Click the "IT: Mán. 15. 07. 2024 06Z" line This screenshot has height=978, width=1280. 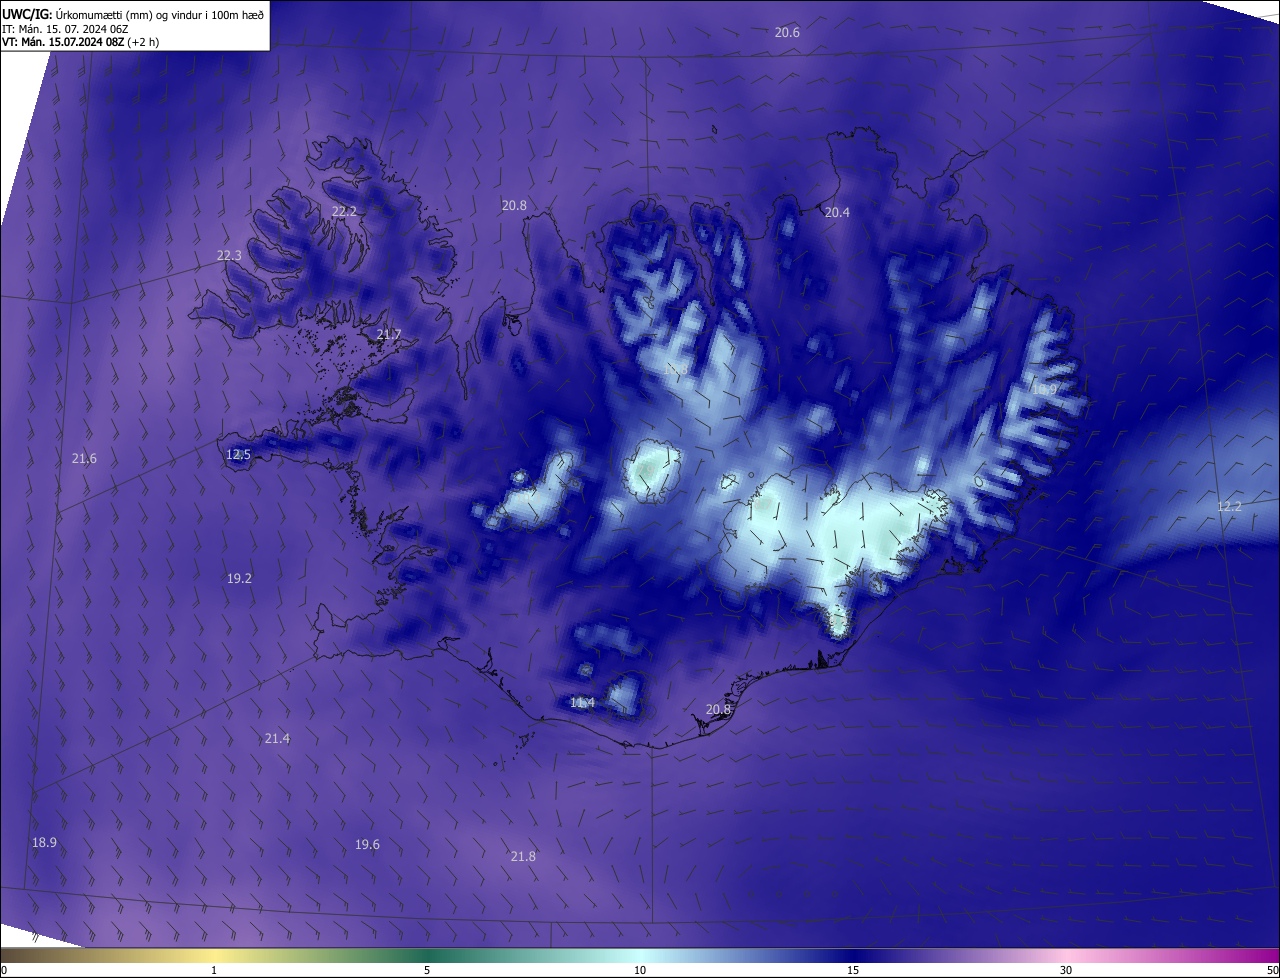(x=63, y=28)
